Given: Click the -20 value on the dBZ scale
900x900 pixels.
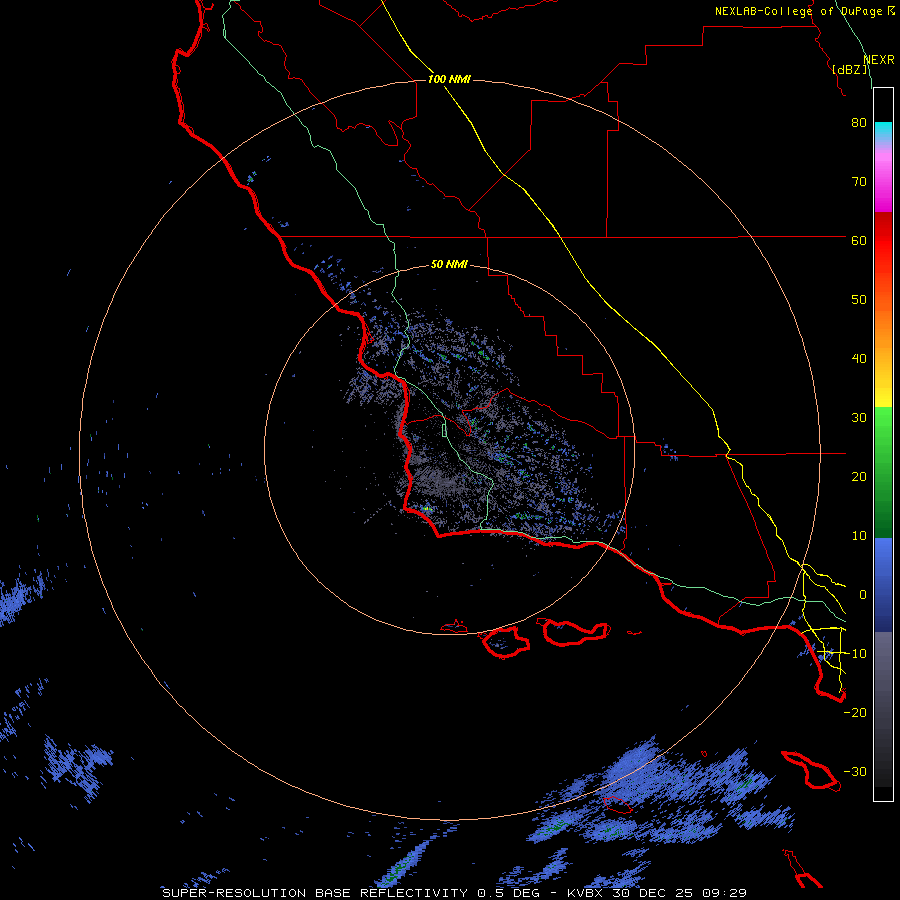Looking at the screenshot, I should tap(855, 712).
